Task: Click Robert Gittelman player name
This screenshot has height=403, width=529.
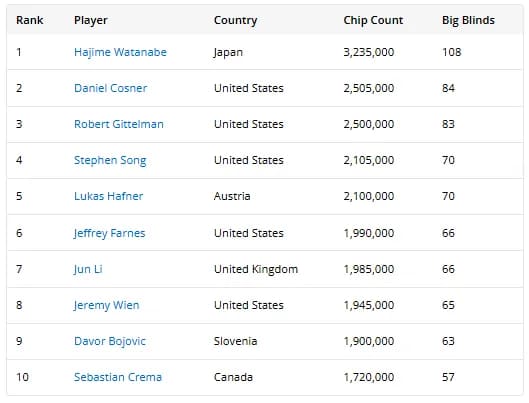Action: point(119,124)
